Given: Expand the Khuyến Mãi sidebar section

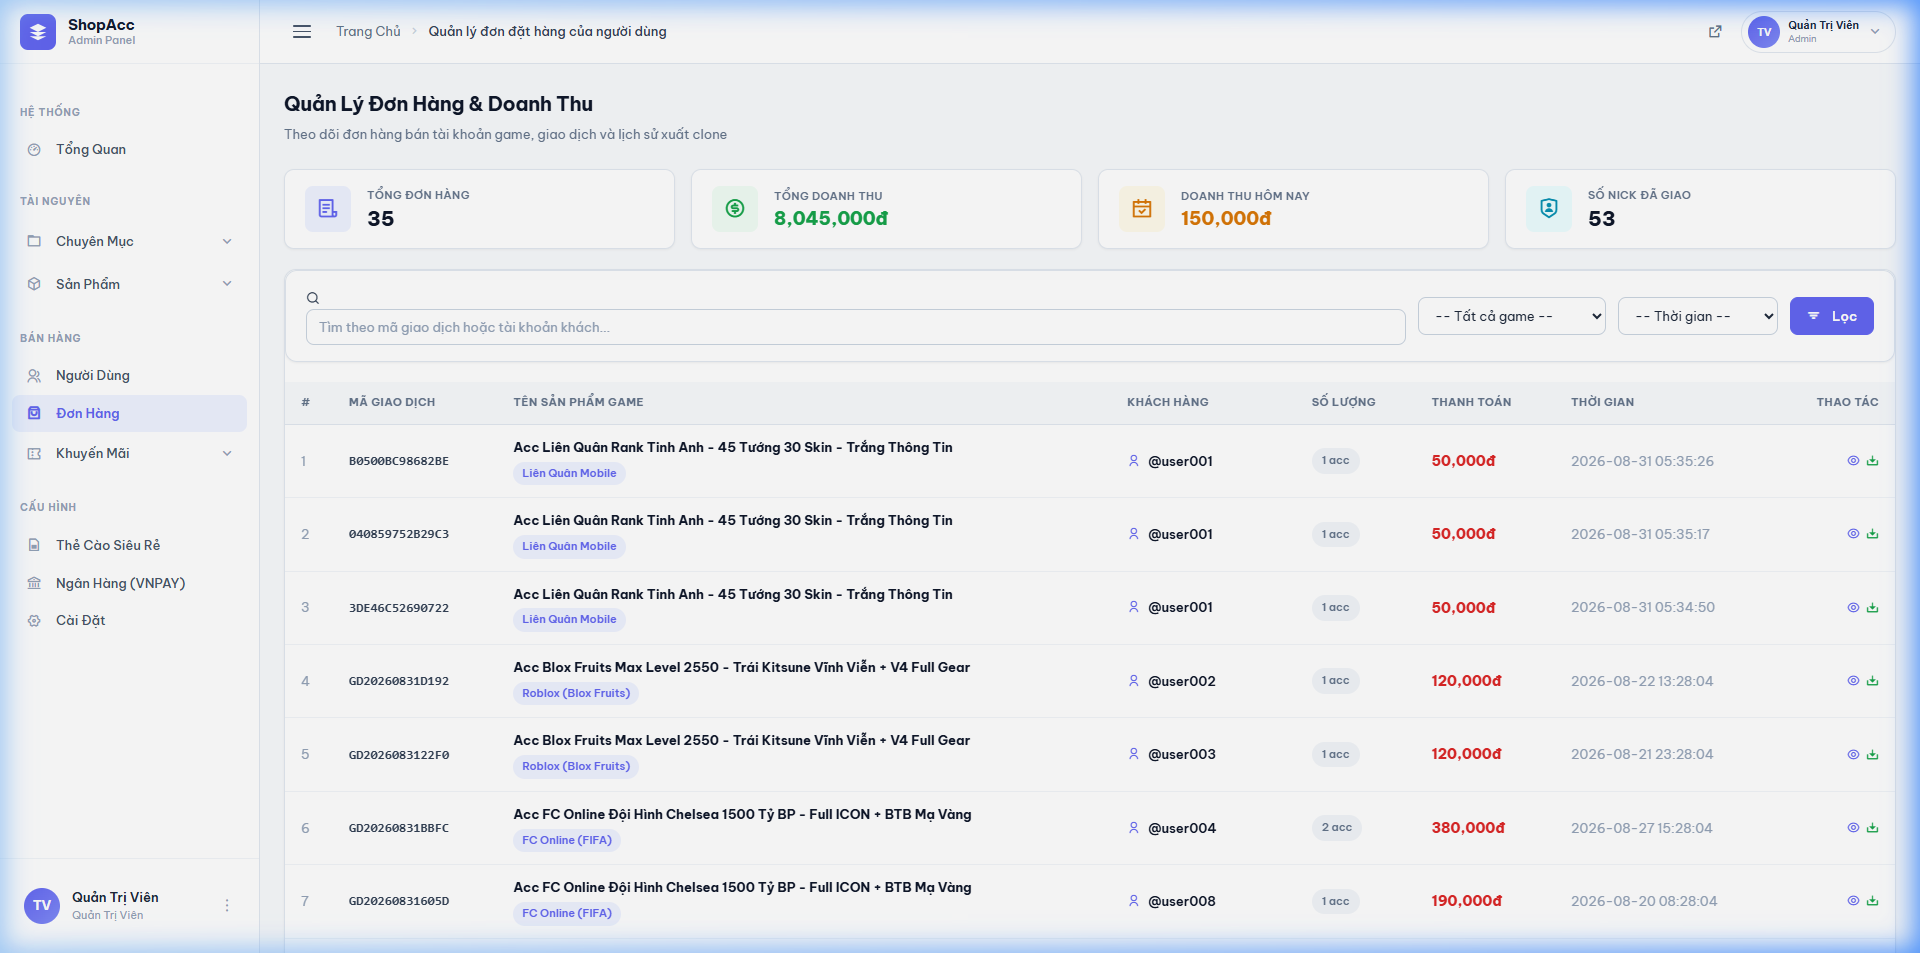Looking at the screenshot, I should [129, 453].
